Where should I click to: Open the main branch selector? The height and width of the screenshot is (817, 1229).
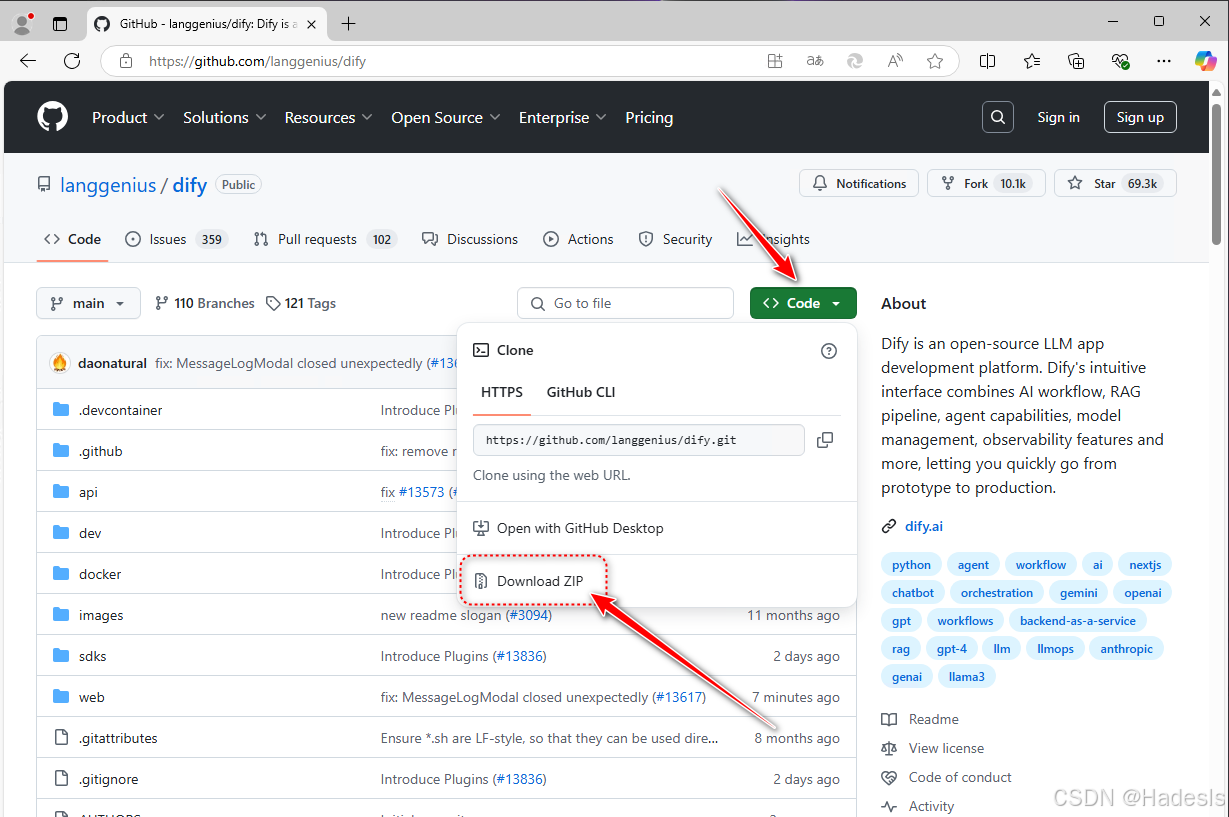[x=87, y=303]
